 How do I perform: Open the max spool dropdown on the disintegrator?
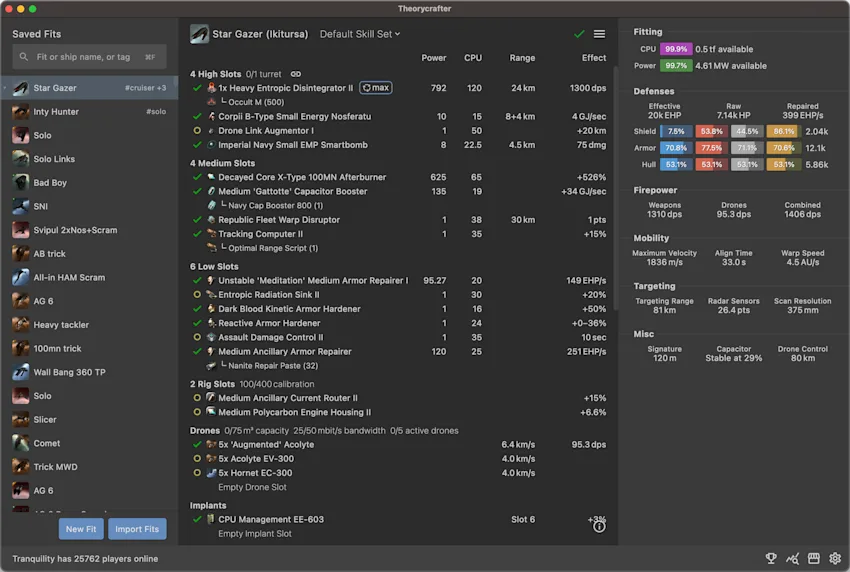[376, 88]
